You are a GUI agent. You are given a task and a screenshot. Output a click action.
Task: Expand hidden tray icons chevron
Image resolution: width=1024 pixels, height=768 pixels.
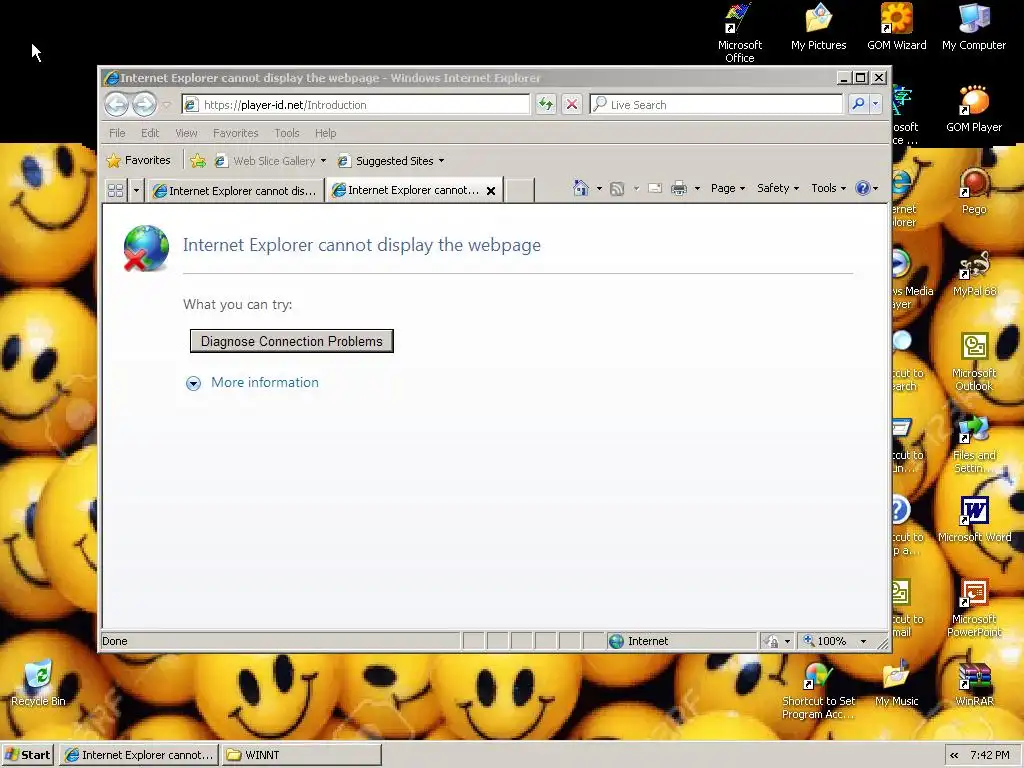[x=954, y=756]
